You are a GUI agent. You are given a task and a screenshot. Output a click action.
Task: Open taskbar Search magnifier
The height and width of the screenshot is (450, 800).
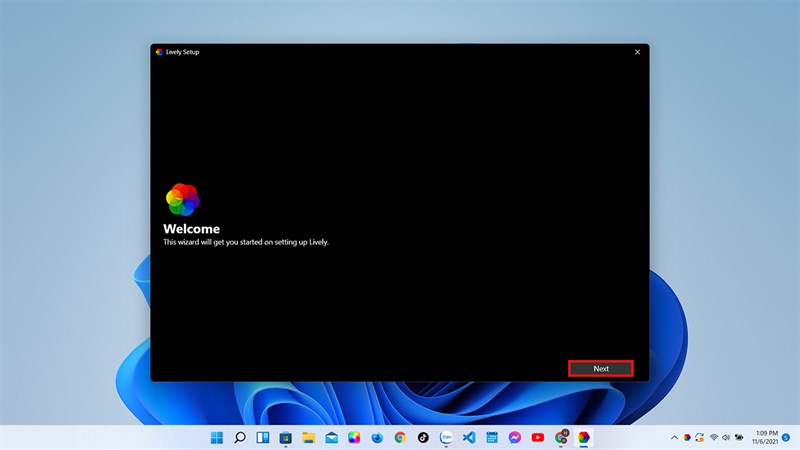[240, 437]
